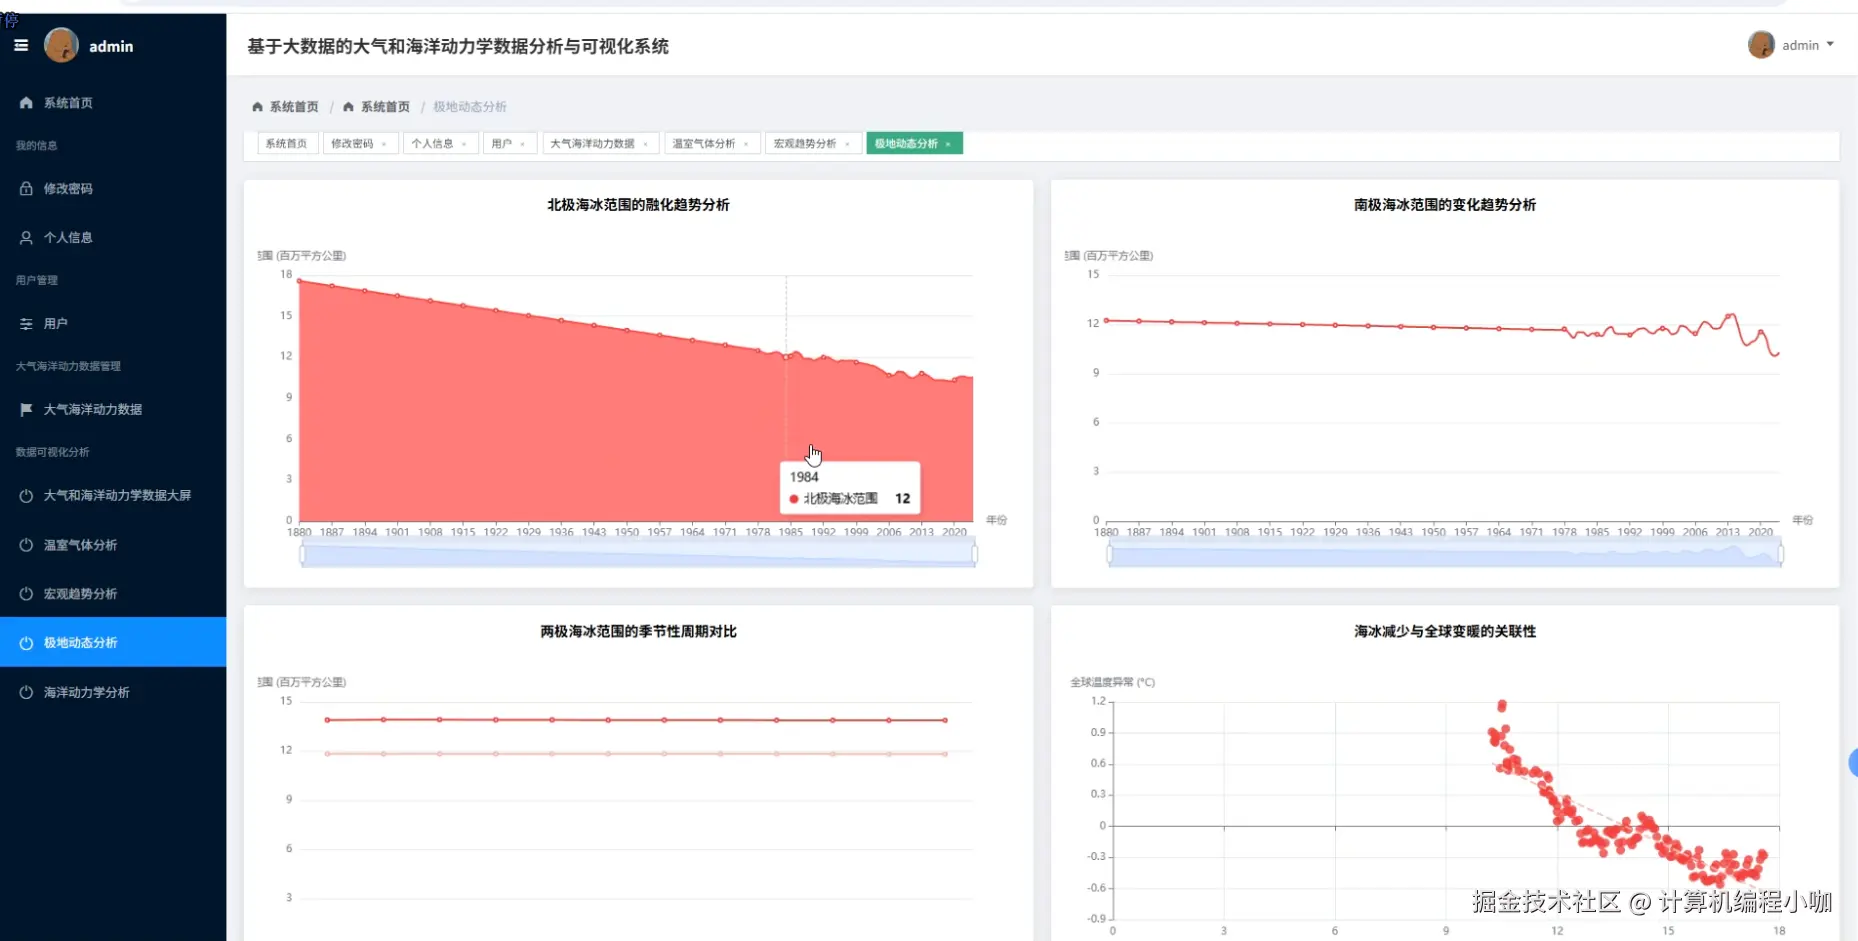Open 温室气体分析 in the sidebar

[x=113, y=545]
